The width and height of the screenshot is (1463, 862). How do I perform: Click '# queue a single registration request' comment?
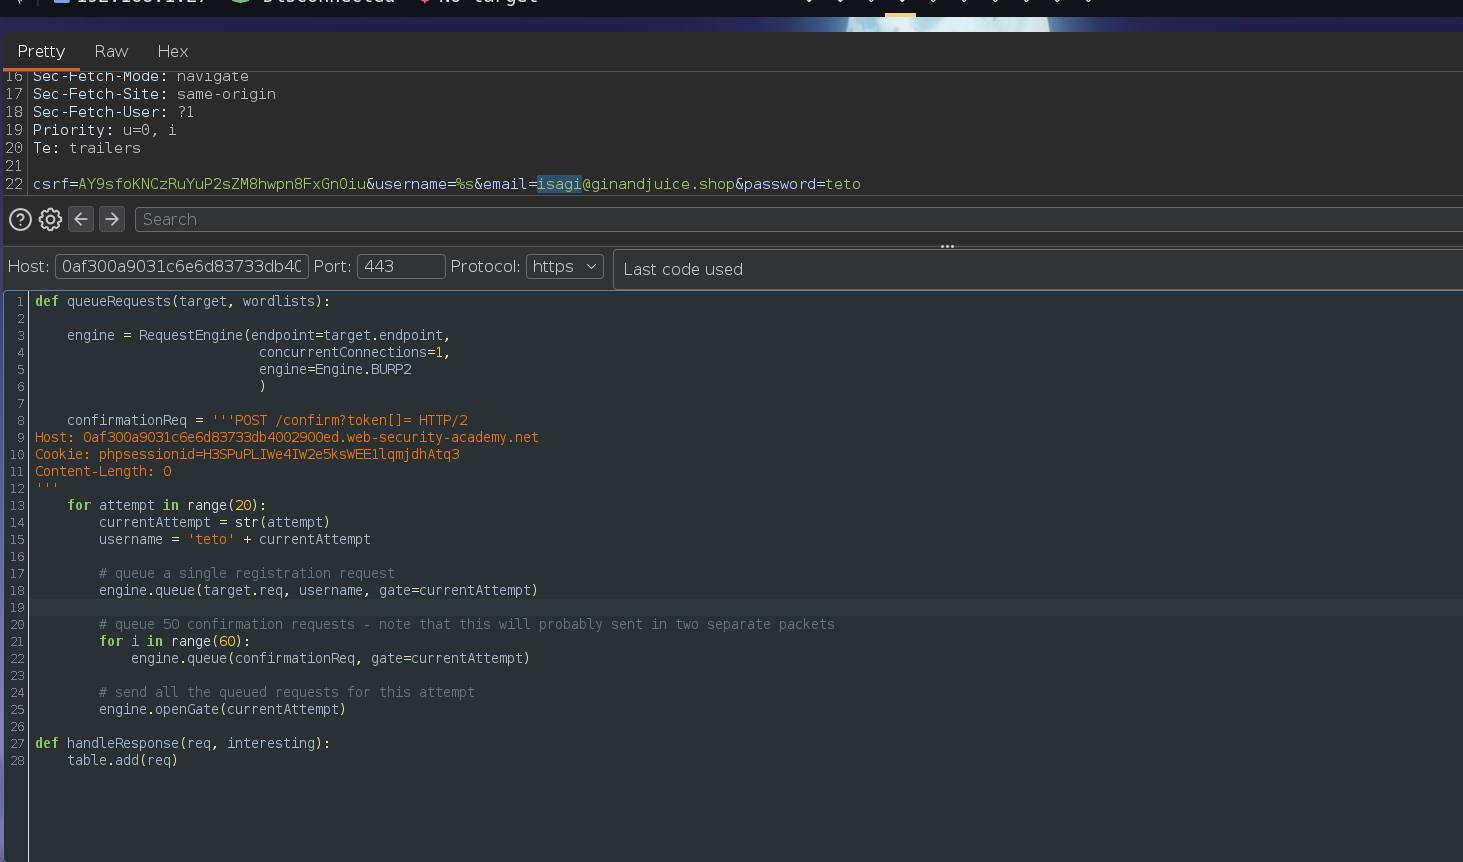[247, 573]
